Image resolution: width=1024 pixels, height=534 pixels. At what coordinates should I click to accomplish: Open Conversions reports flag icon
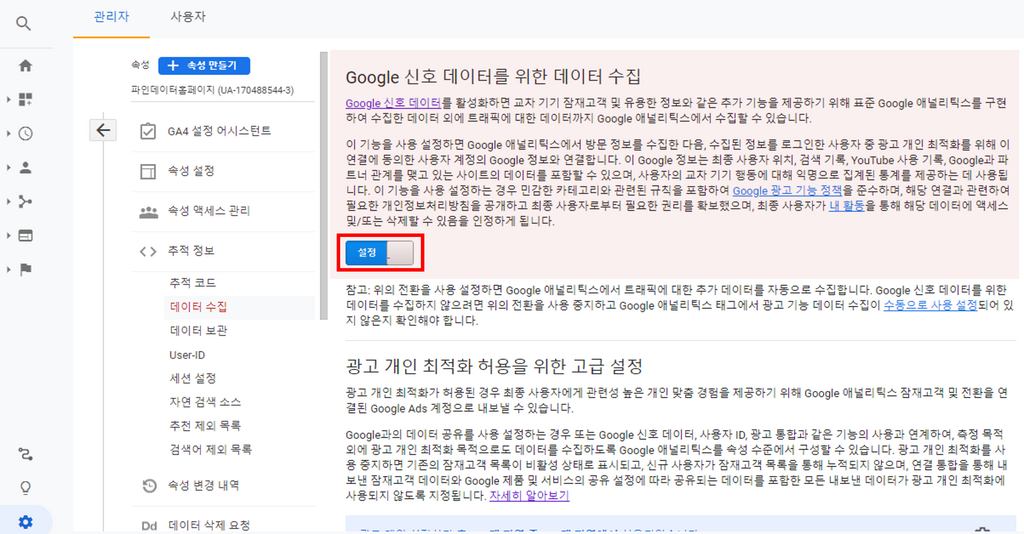25,270
